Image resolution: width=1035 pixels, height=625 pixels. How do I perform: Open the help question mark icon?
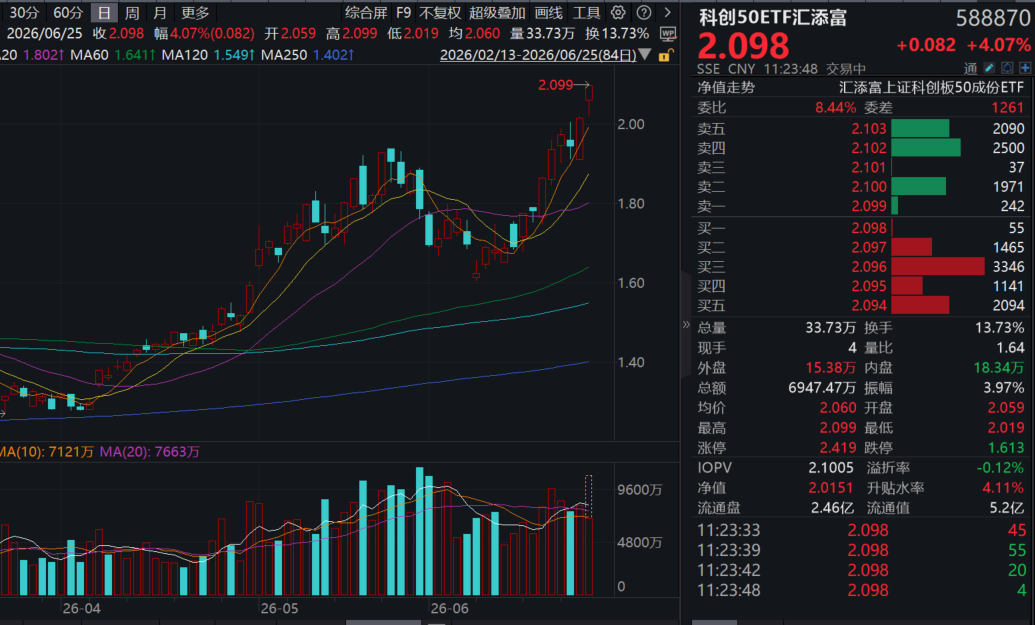644,13
